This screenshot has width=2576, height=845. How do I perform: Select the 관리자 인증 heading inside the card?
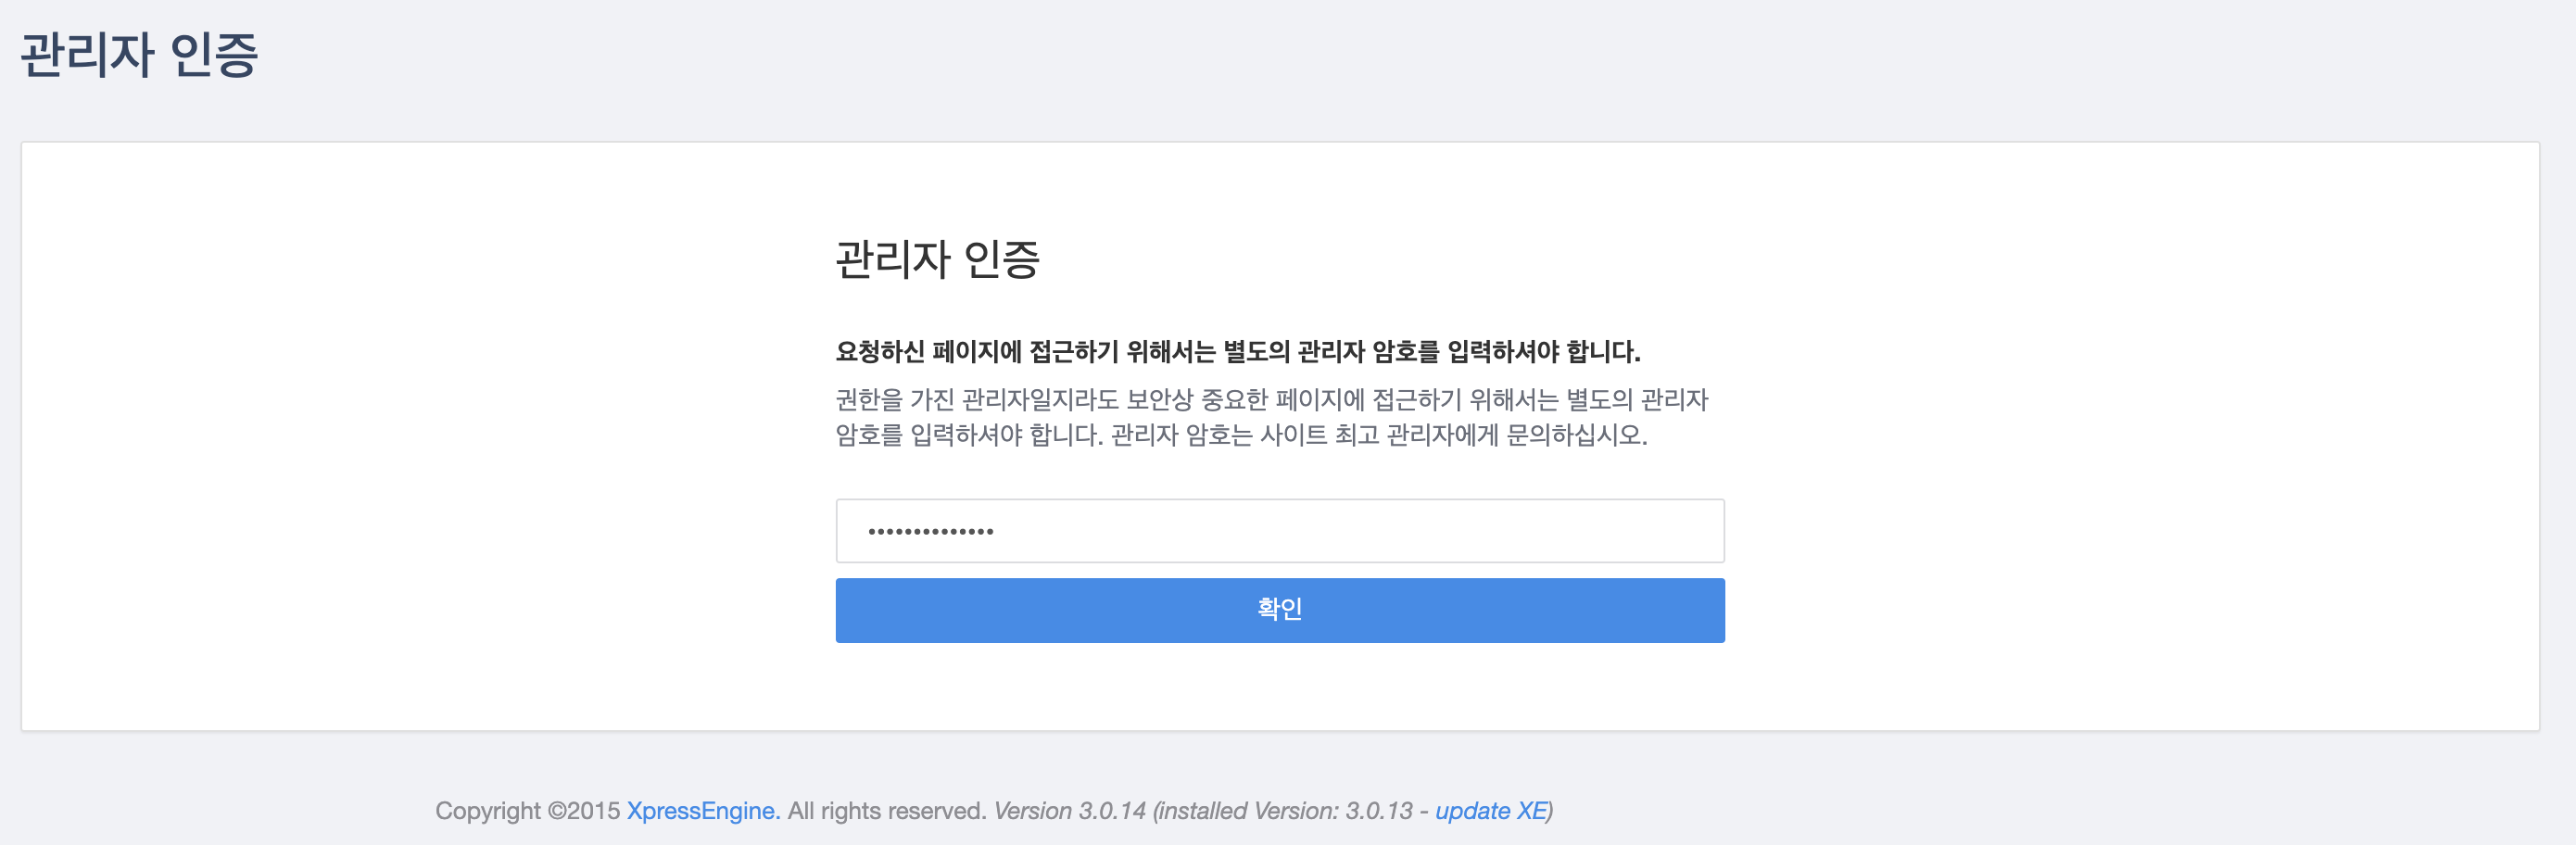pos(937,260)
